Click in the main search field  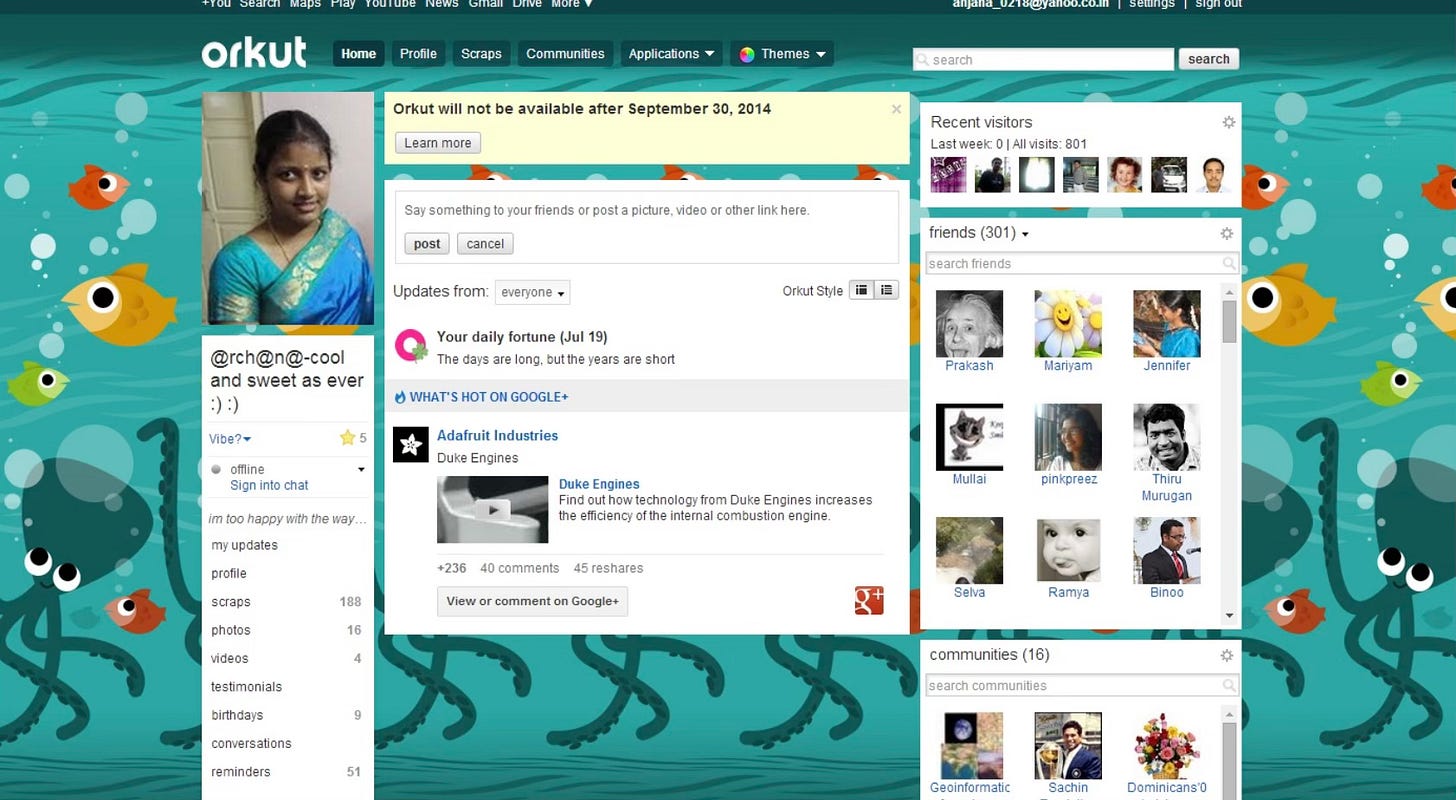coord(1043,60)
